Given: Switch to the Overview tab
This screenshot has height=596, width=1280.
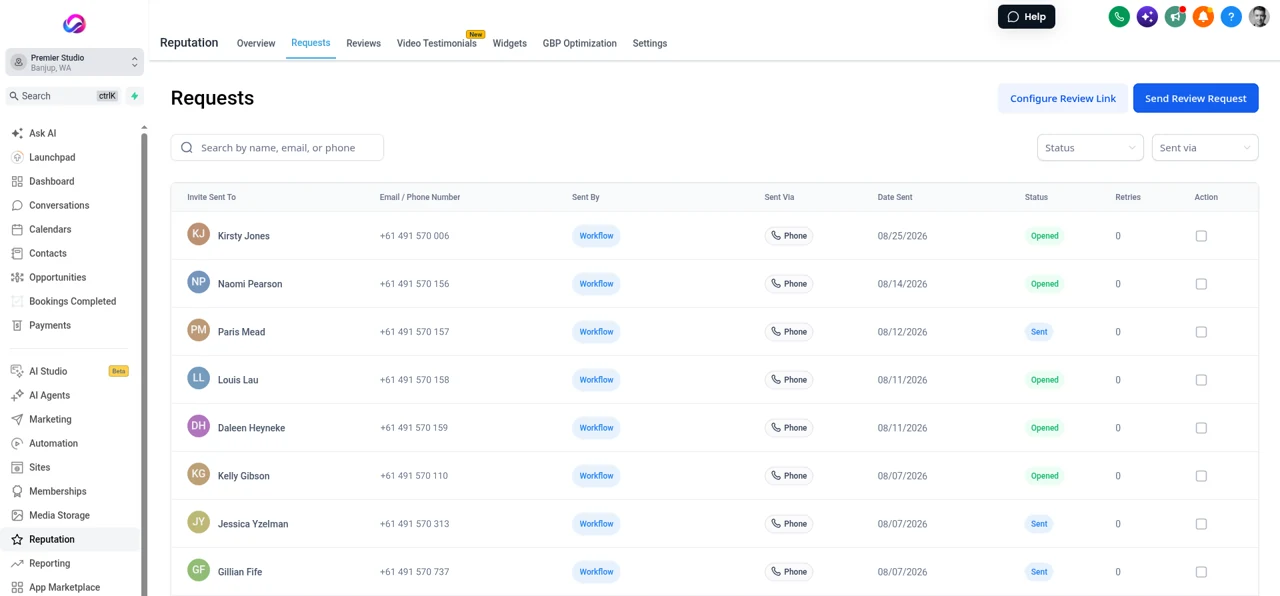Looking at the screenshot, I should pos(256,43).
